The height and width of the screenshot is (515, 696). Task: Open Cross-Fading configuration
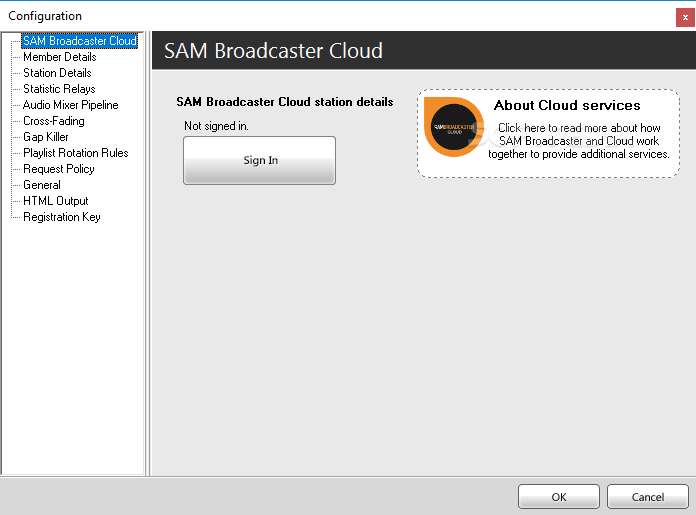[x=54, y=121]
